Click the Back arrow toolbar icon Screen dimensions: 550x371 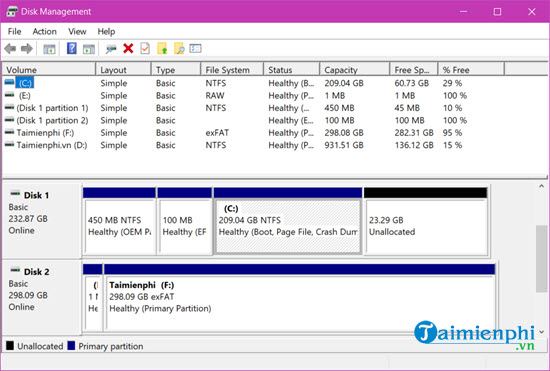(10, 48)
